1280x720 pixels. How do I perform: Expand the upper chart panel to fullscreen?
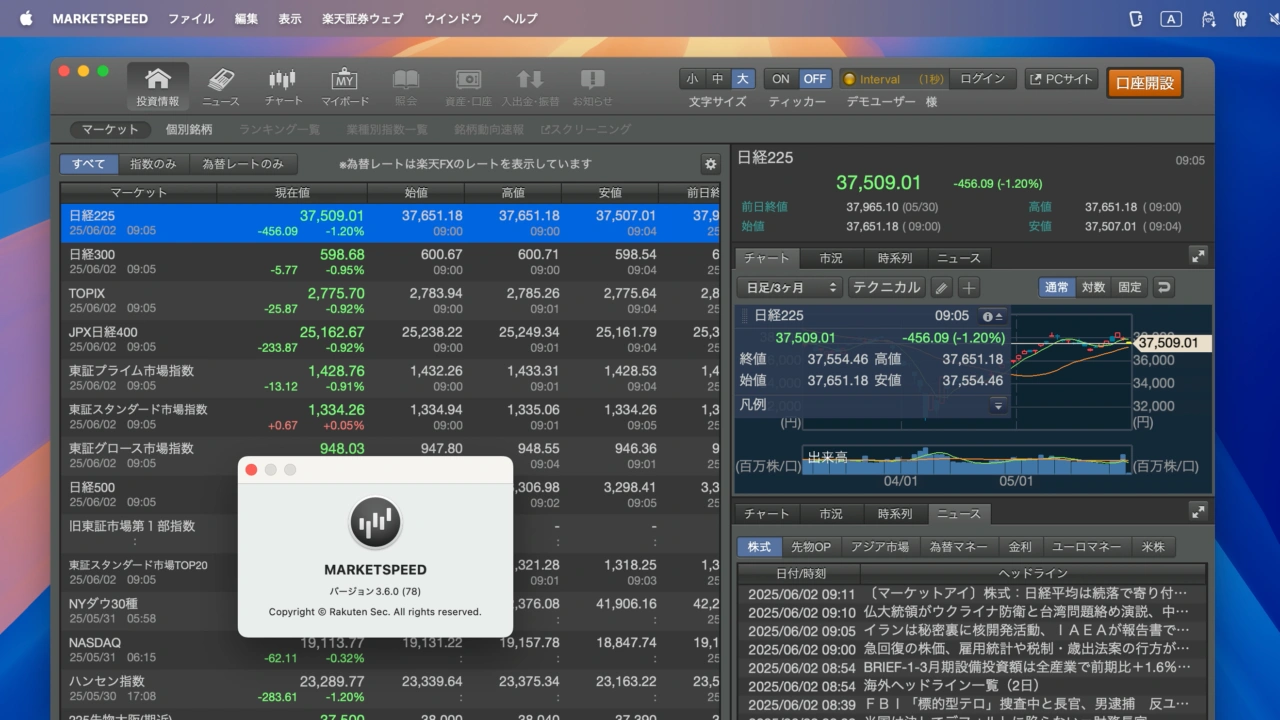(x=1198, y=256)
